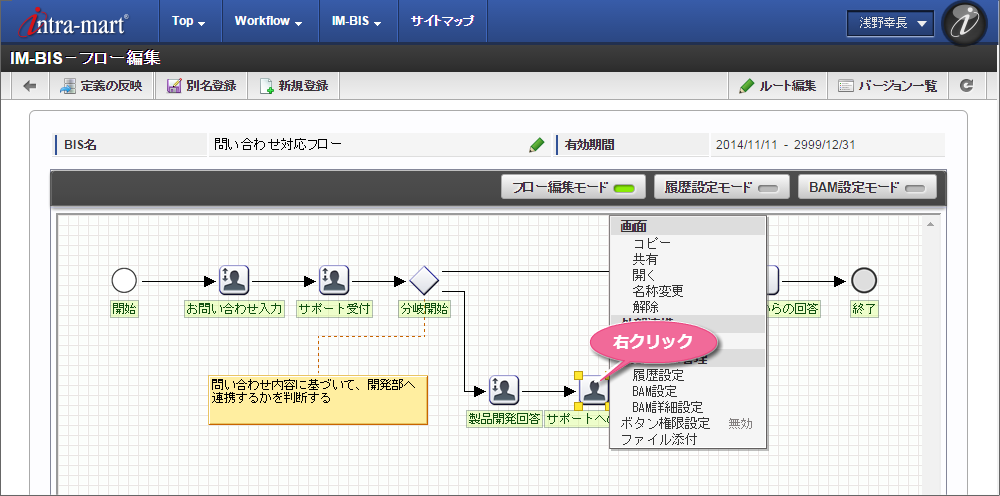1000x496 pixels.
Task: Choose 共有 in context menu
Action: click(x=645, y=259)
